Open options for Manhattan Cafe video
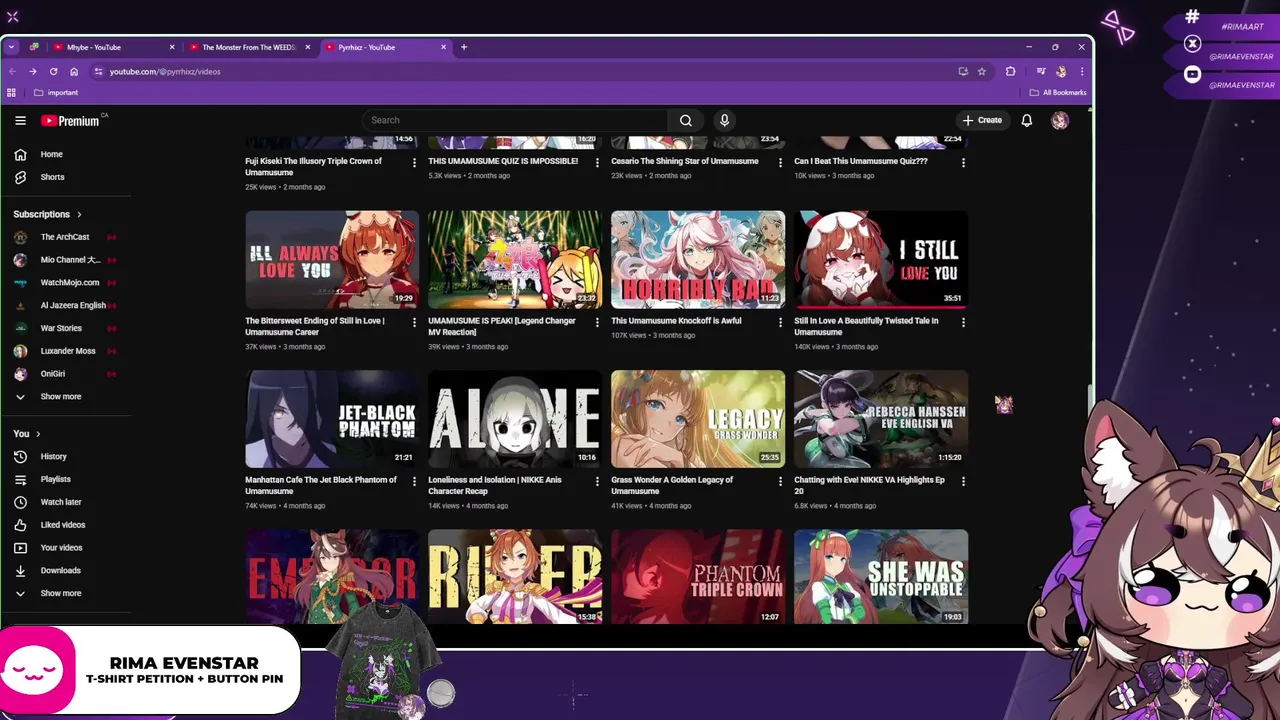 click(415, 481)
